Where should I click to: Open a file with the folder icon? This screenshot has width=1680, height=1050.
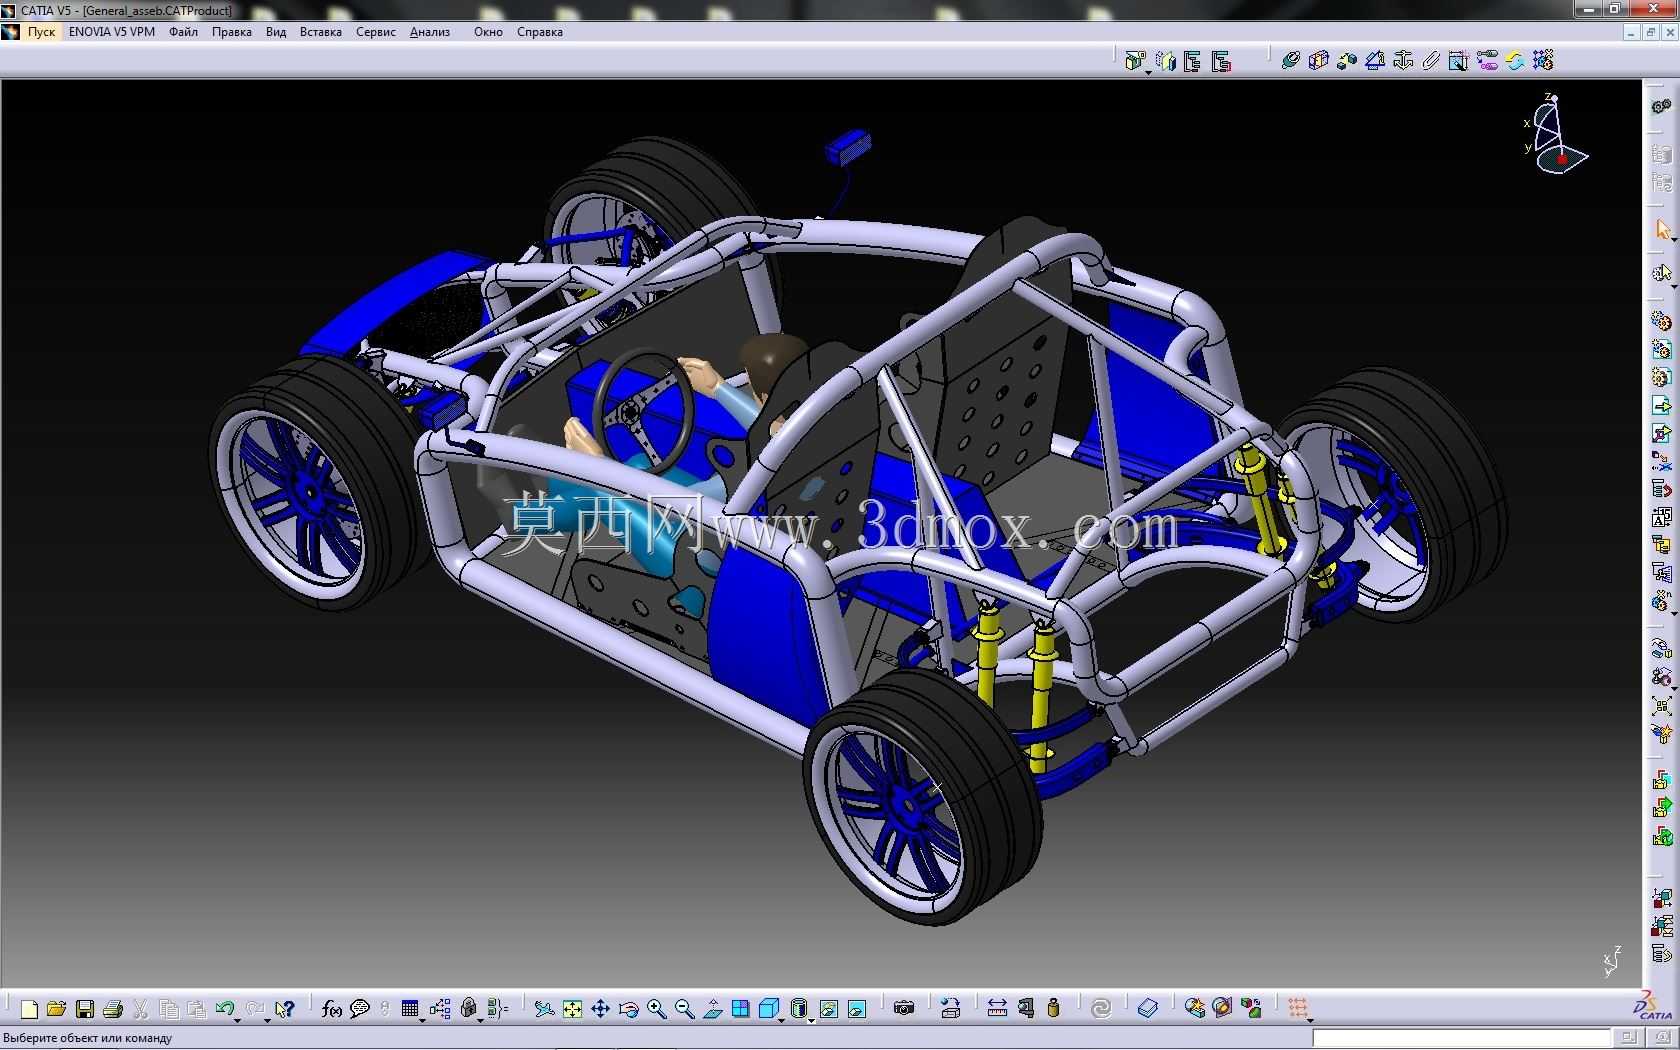tap(56, 1009)
